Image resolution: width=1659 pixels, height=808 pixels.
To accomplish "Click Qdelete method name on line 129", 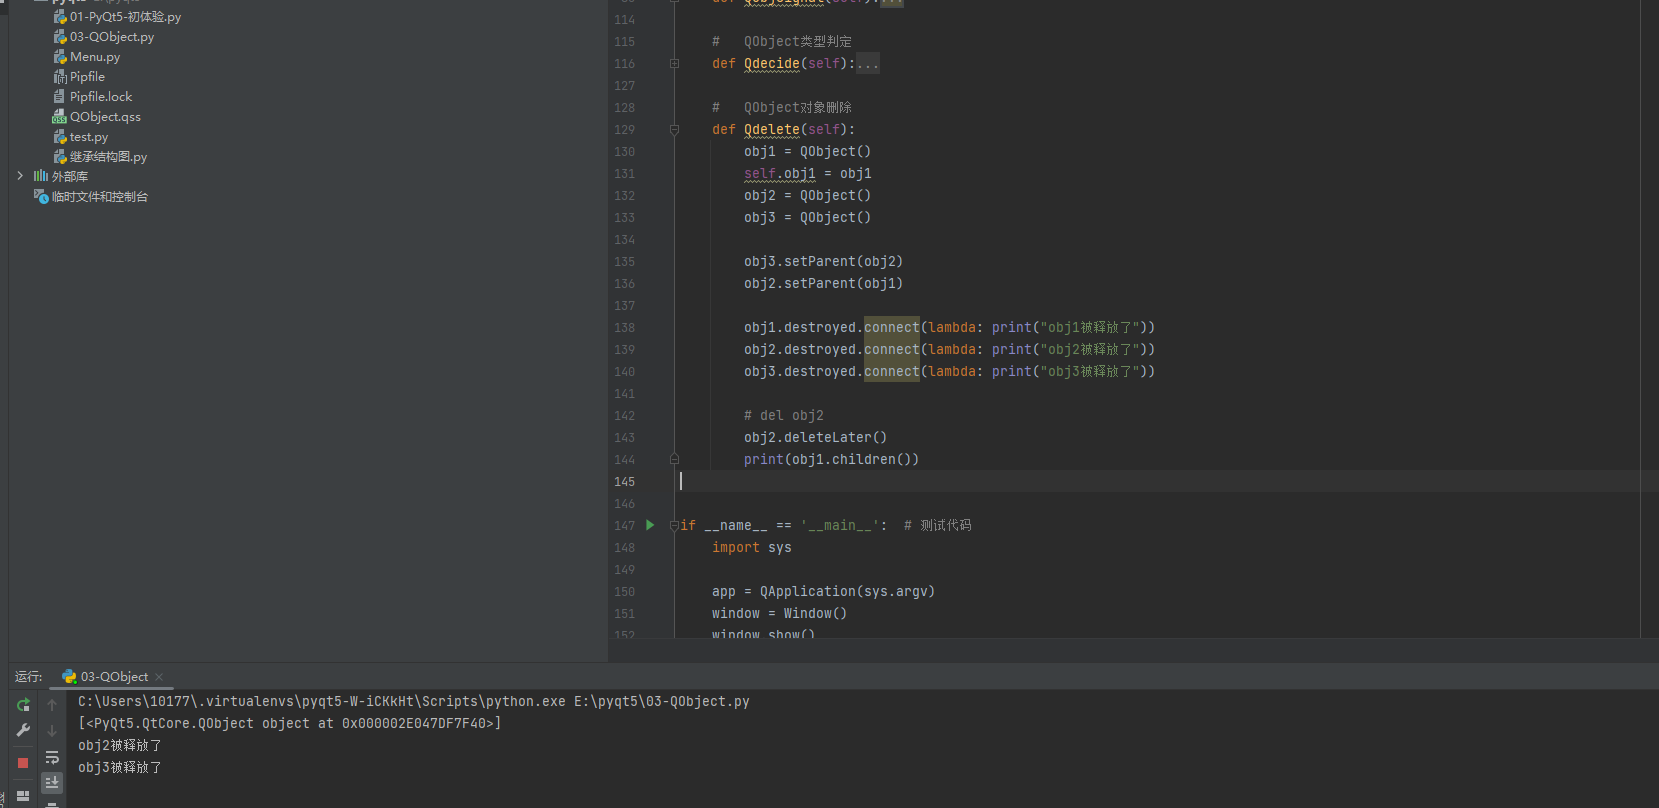I will coord(772,130).
